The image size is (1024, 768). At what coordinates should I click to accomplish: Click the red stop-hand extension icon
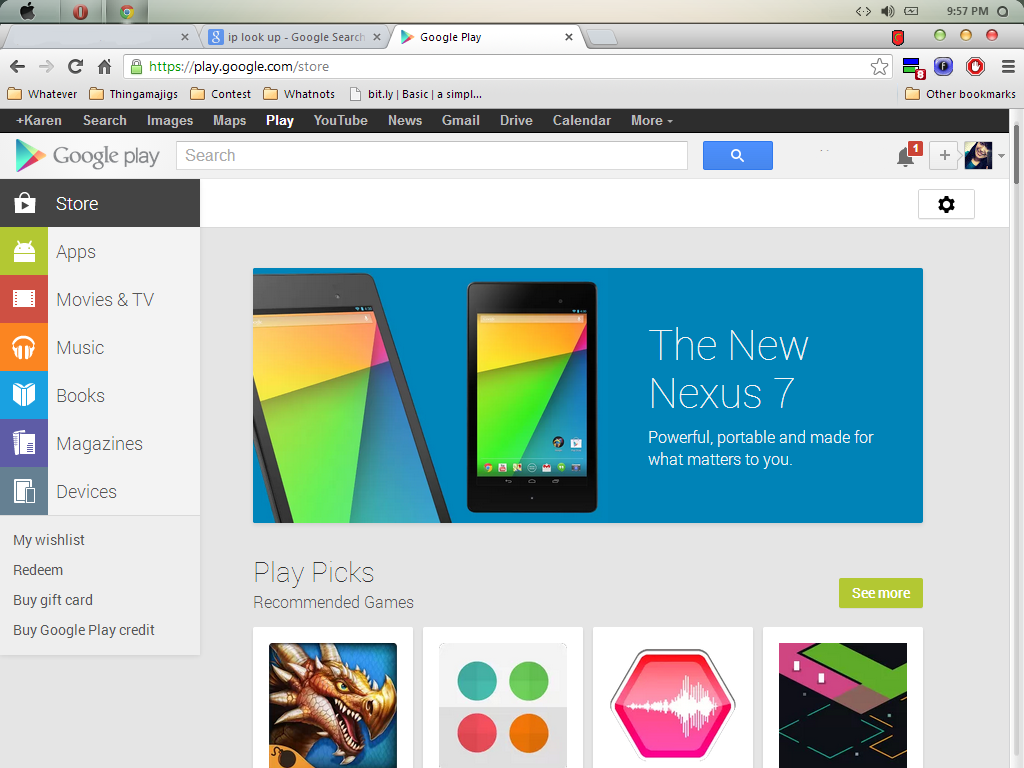pyautogui.click(x=976, y=67)
